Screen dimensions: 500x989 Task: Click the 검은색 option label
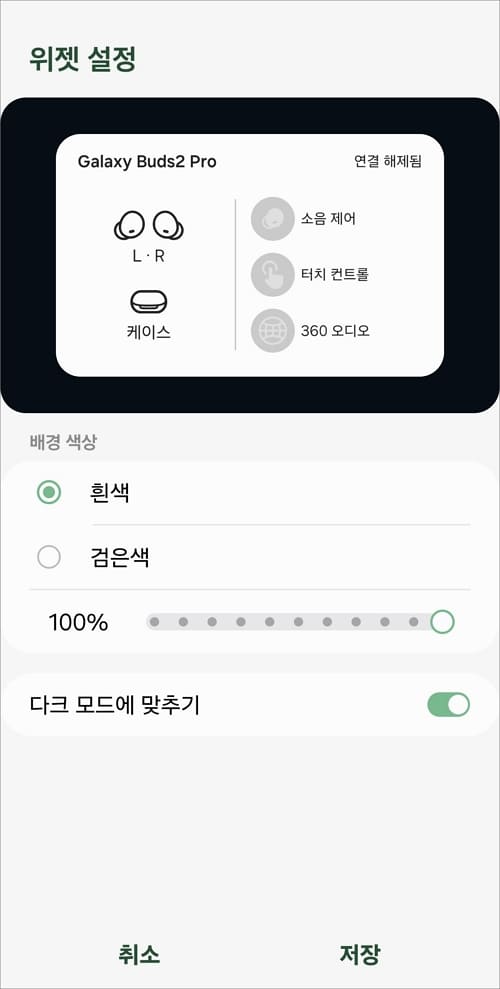120,557
